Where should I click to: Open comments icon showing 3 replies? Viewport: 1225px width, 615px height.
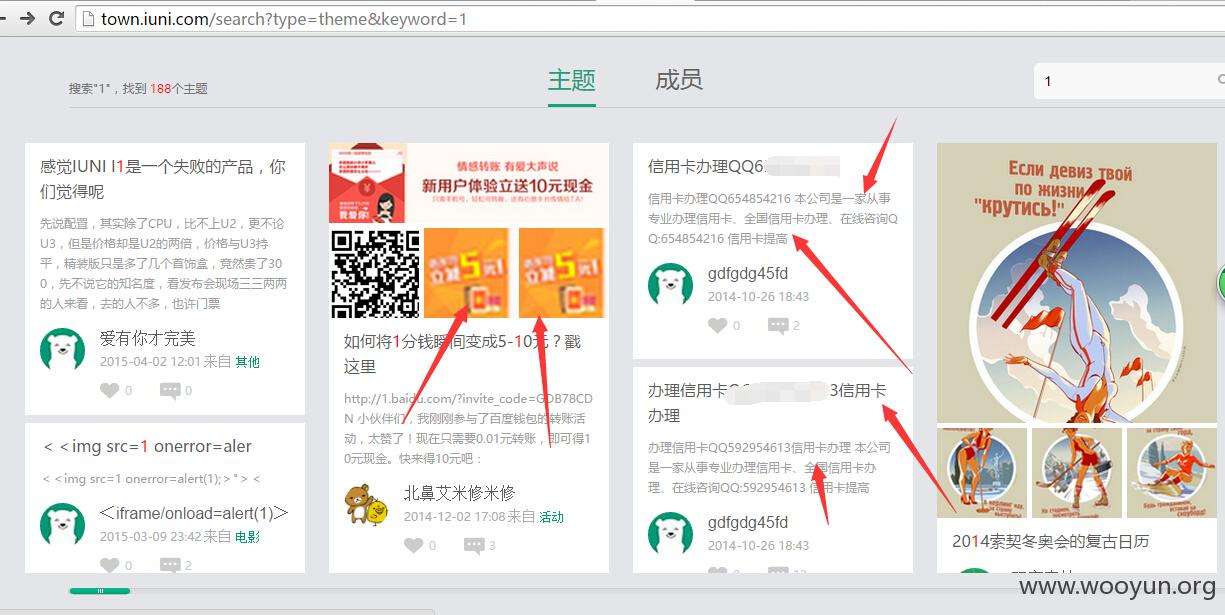coord(474,545)
